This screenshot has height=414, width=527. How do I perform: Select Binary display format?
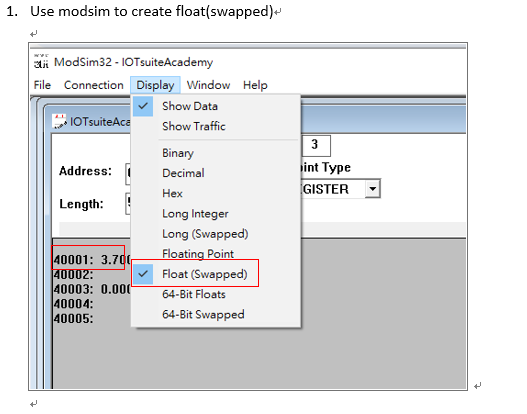(x=178, y=153)
